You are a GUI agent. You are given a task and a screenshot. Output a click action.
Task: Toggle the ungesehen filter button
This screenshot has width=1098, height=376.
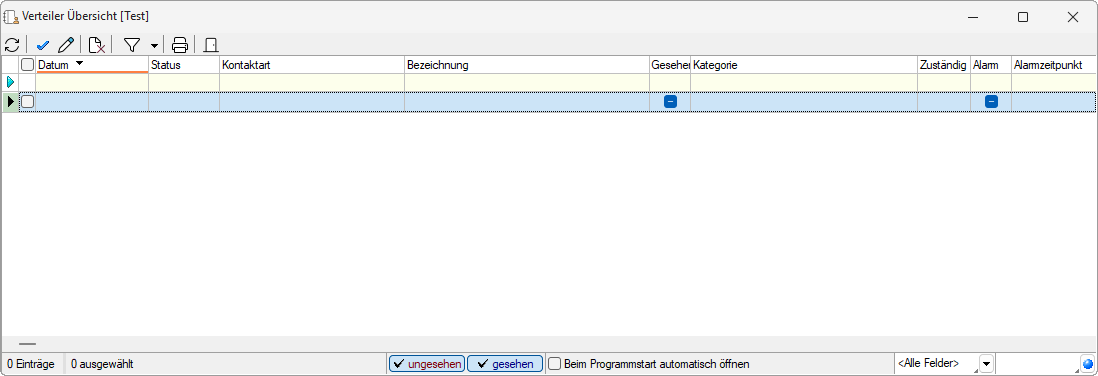426,364
